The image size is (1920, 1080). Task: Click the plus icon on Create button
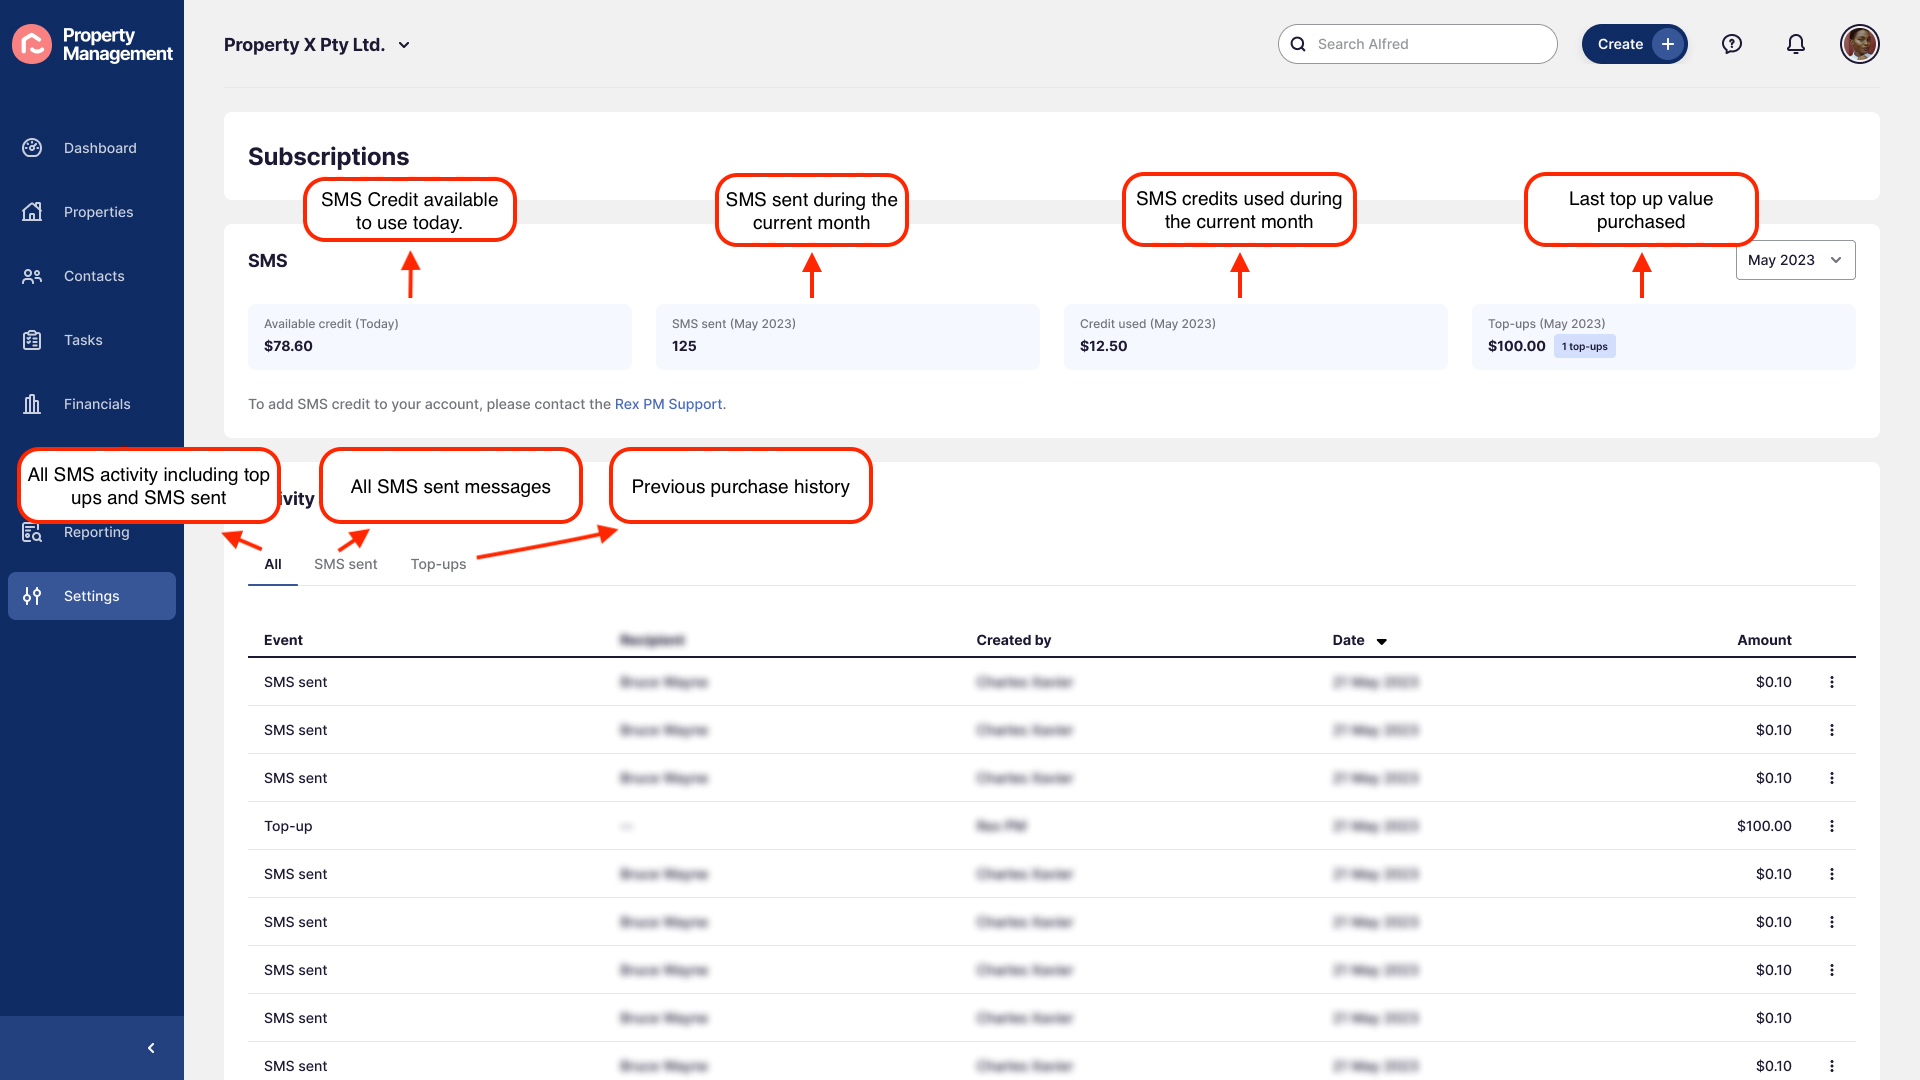pyautogui.click(x=1668, y=44)
